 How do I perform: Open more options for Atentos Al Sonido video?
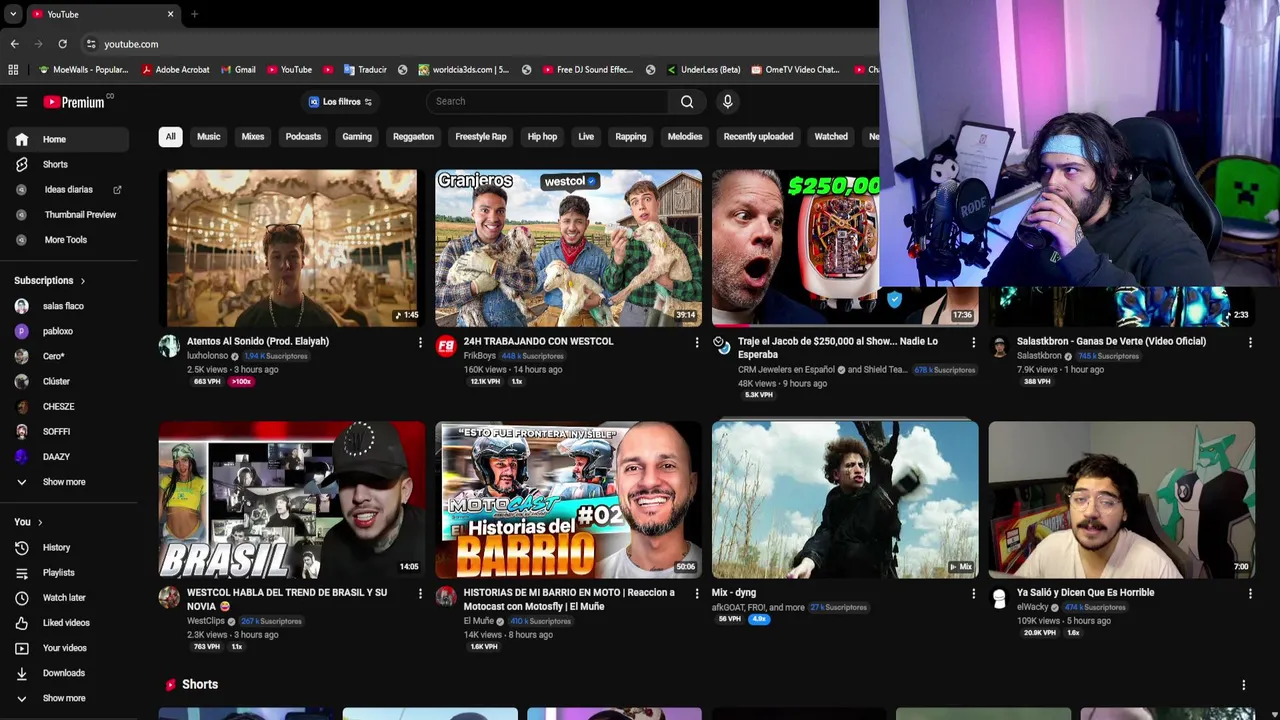coord(420,342)
